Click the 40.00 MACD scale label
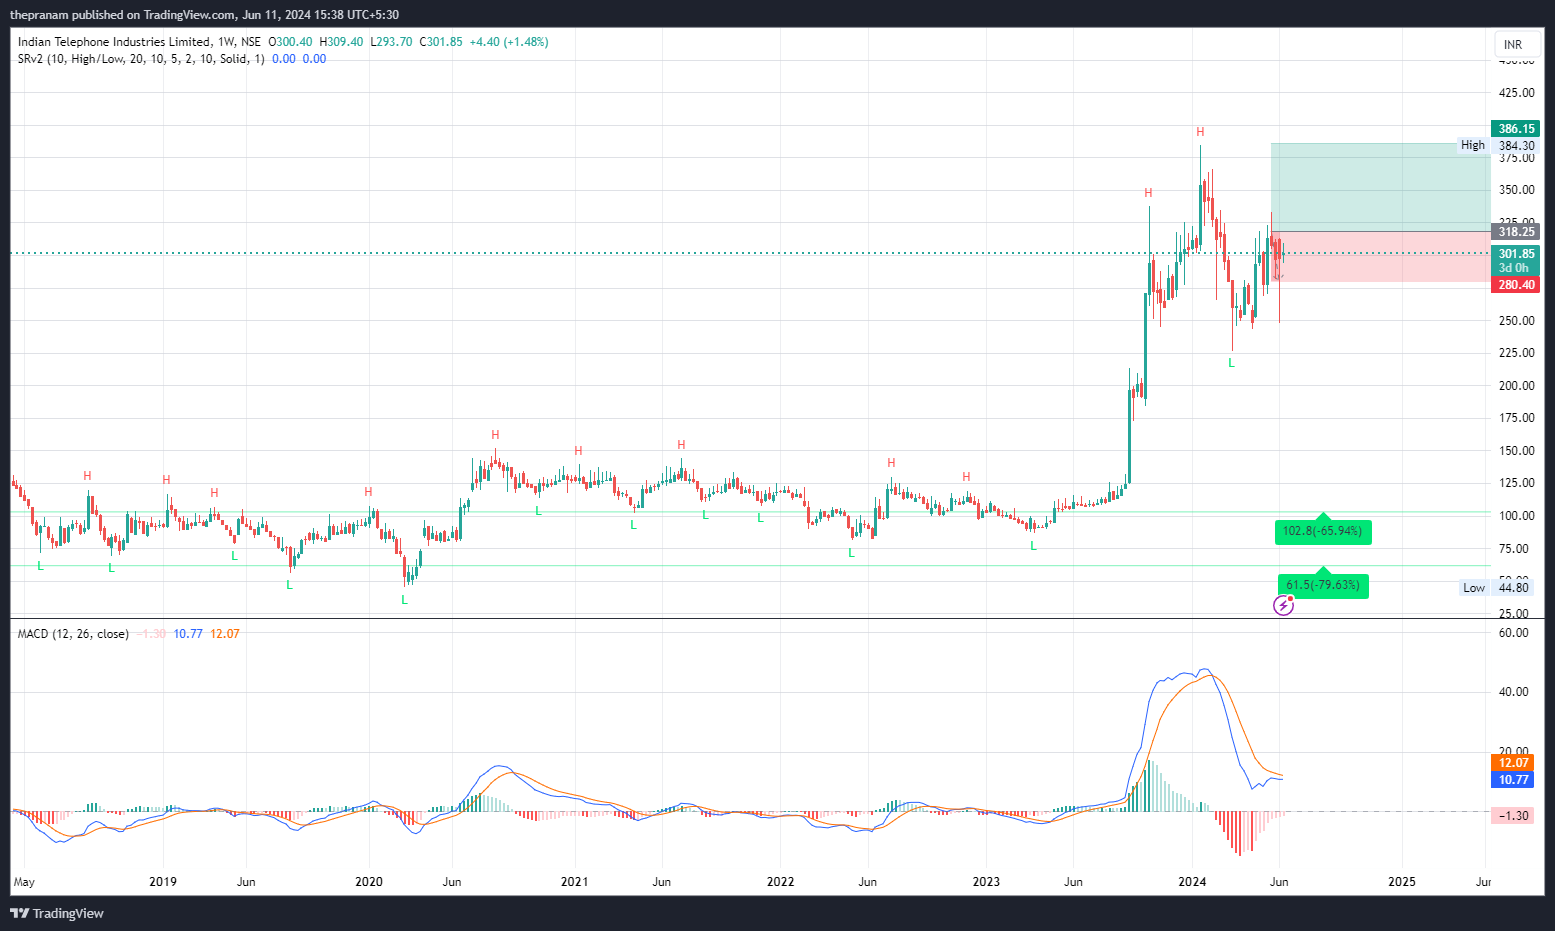 pyautogui.click(x=1514, y=692)
